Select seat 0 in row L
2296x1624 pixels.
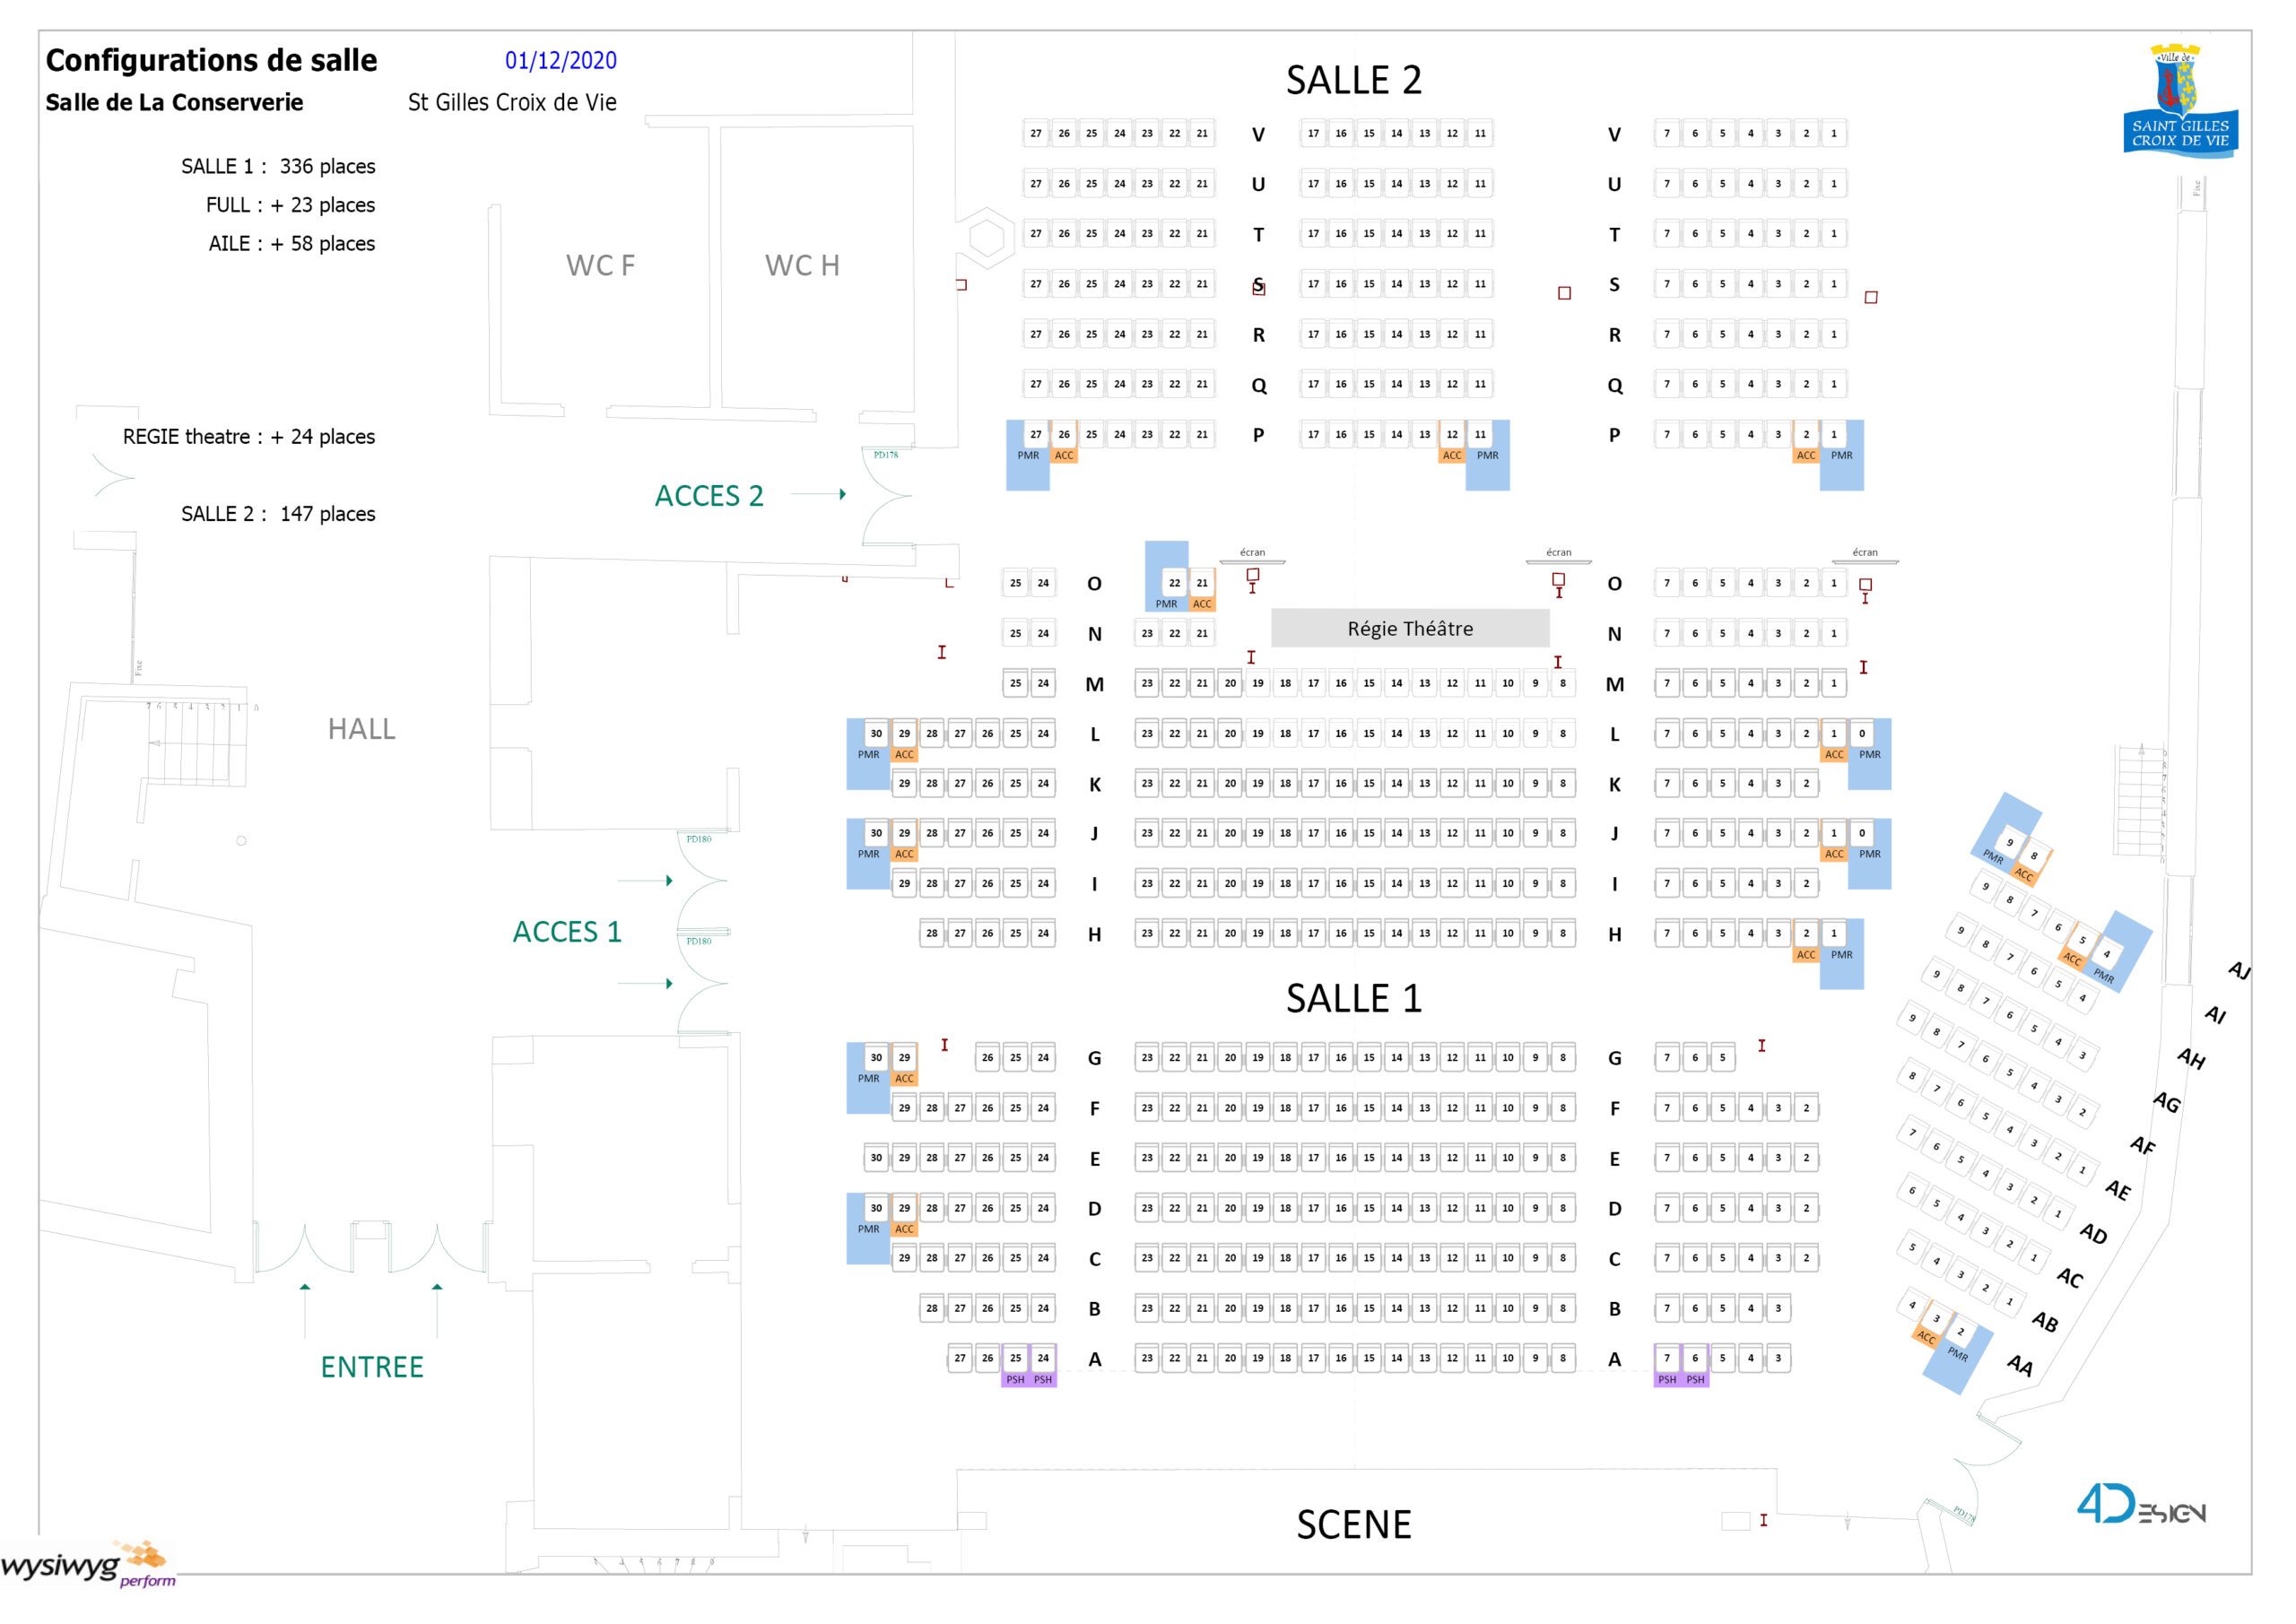click(1862, 733)
